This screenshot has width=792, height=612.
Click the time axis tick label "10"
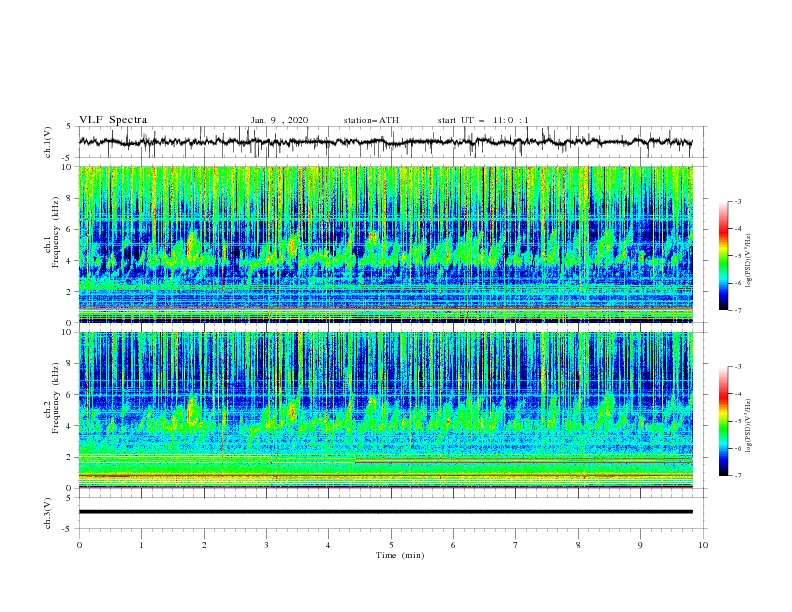[703, 545]
